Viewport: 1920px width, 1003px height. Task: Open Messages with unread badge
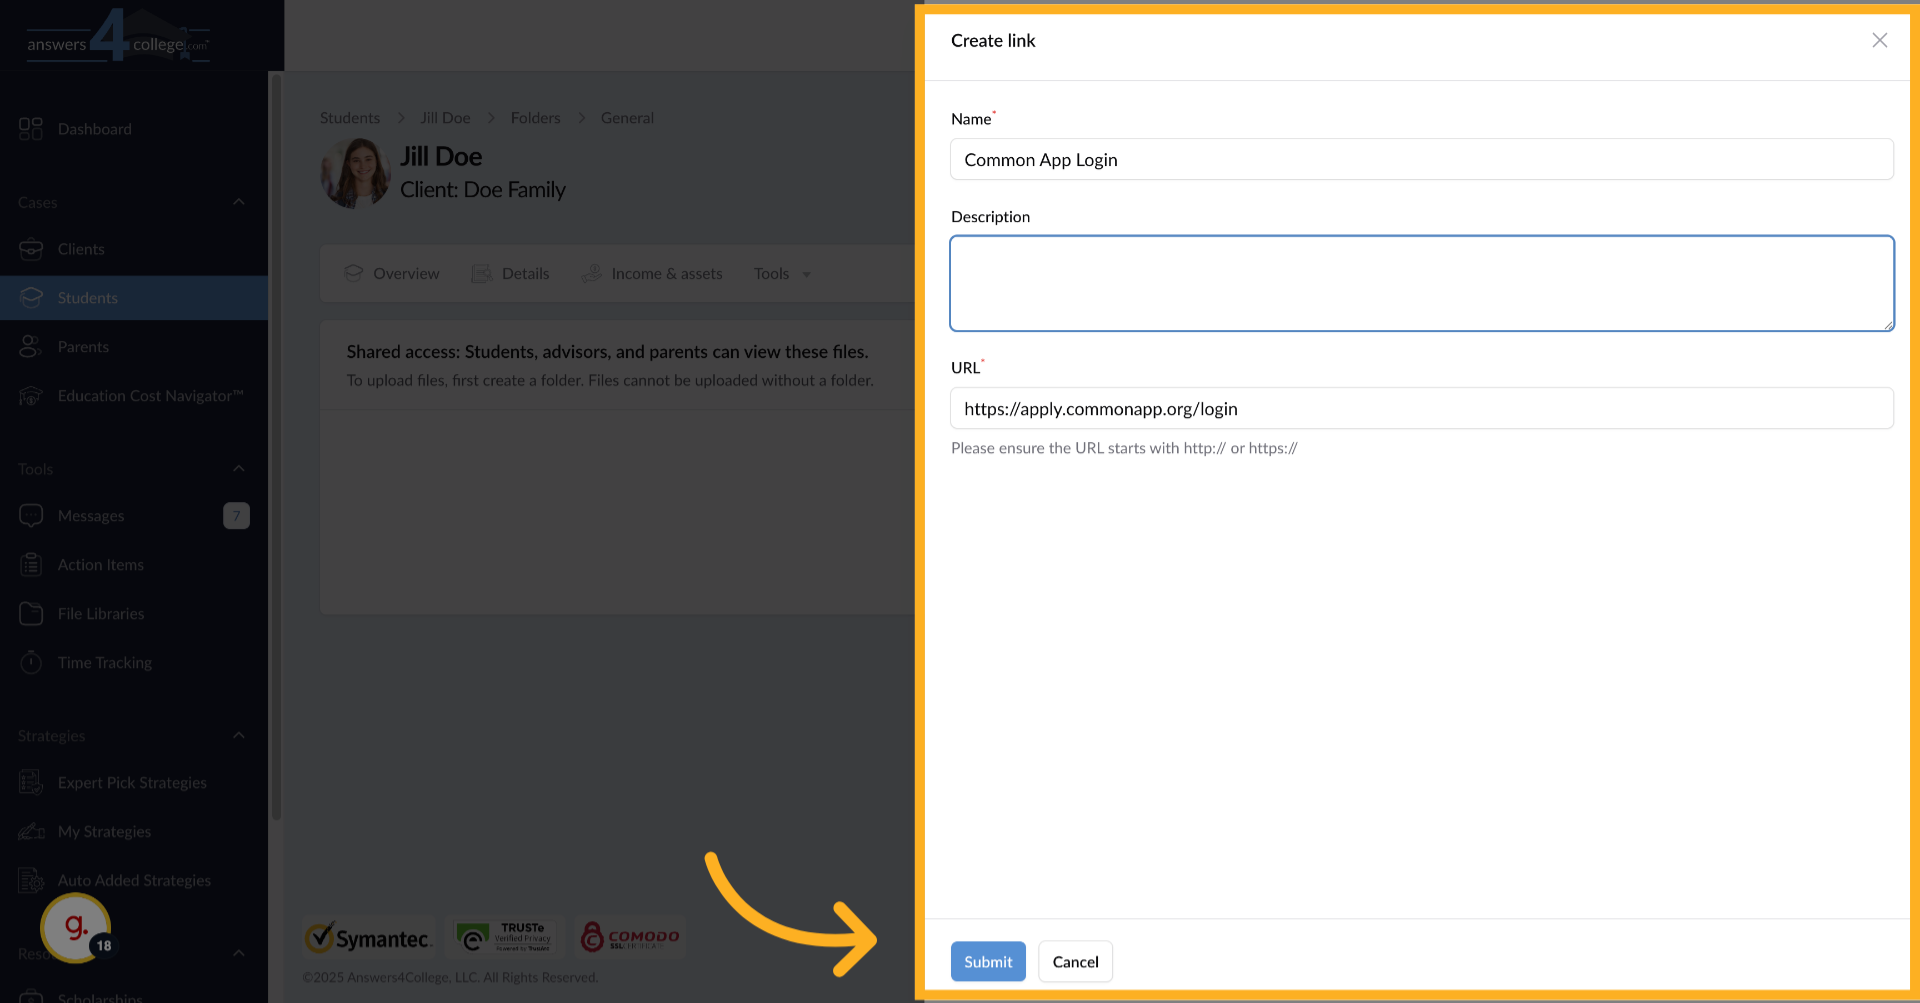coord(89,515)
